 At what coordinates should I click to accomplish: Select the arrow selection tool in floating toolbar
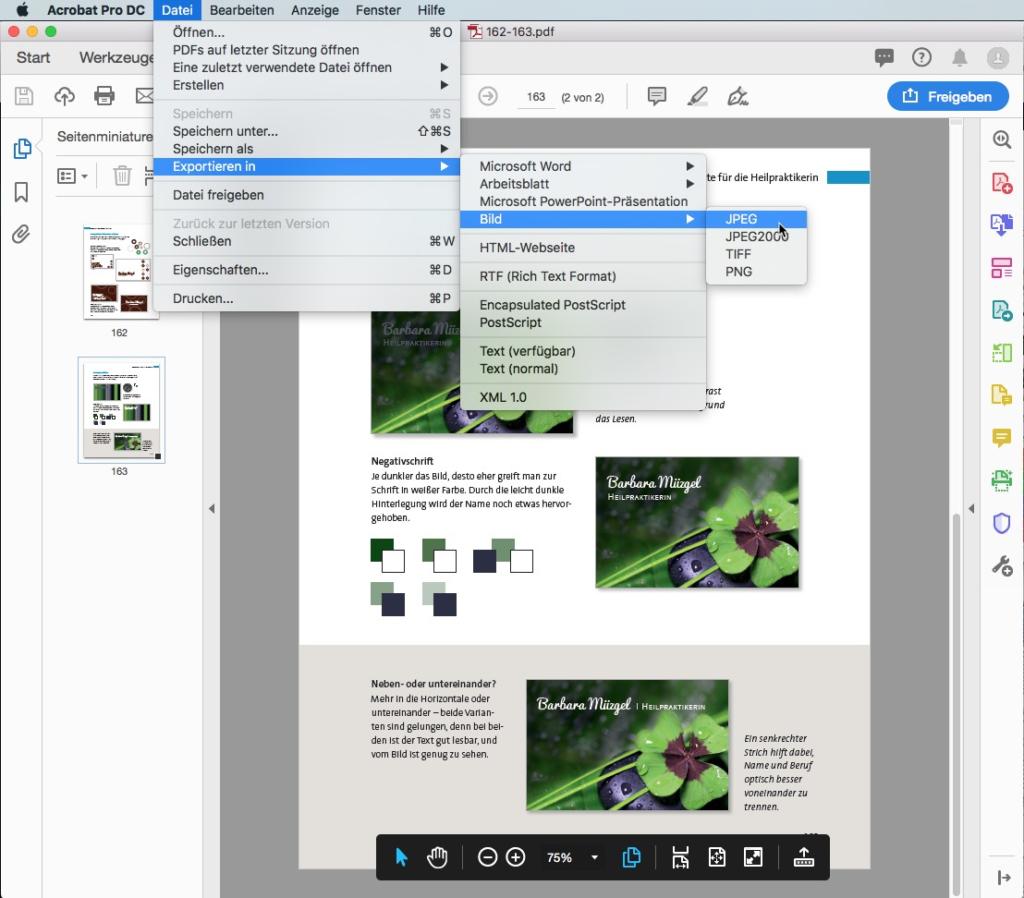click(x=401, y=857)
